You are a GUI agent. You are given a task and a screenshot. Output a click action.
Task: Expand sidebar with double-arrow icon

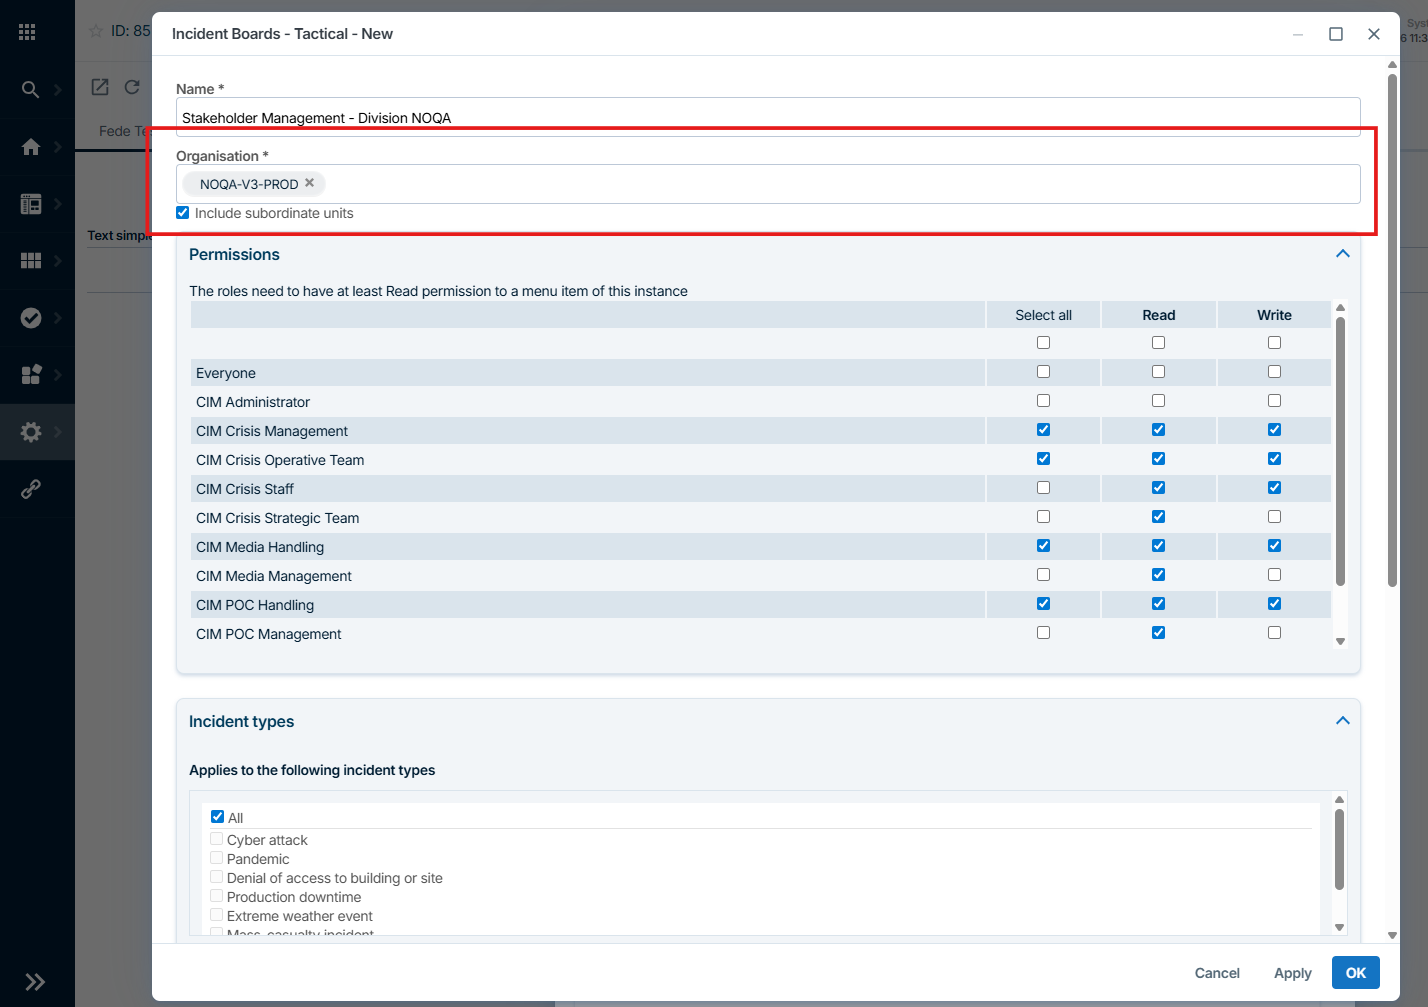(x=35, y=981)
